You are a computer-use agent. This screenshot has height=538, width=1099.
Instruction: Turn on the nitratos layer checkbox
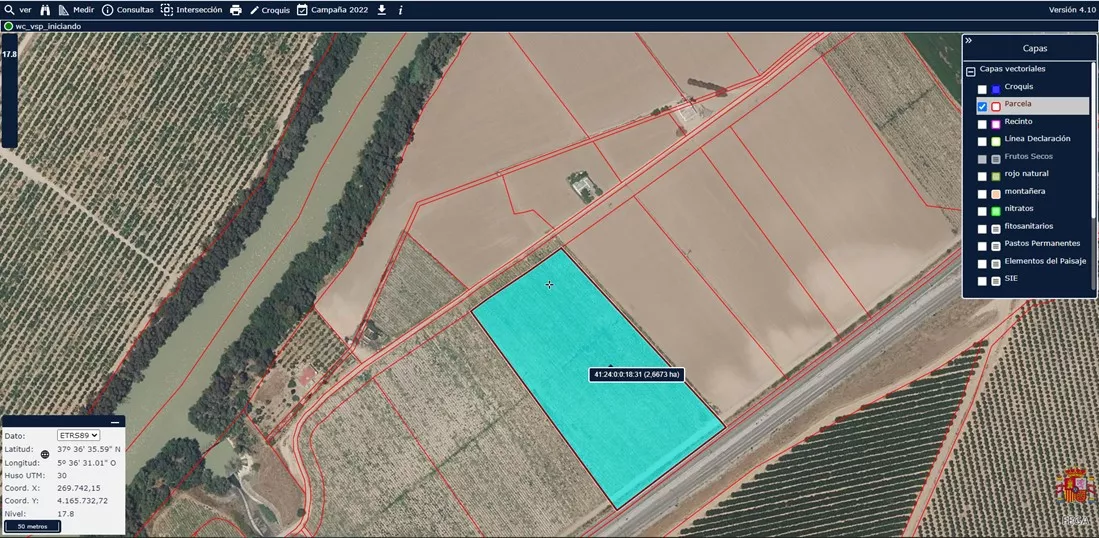(982, 211)
